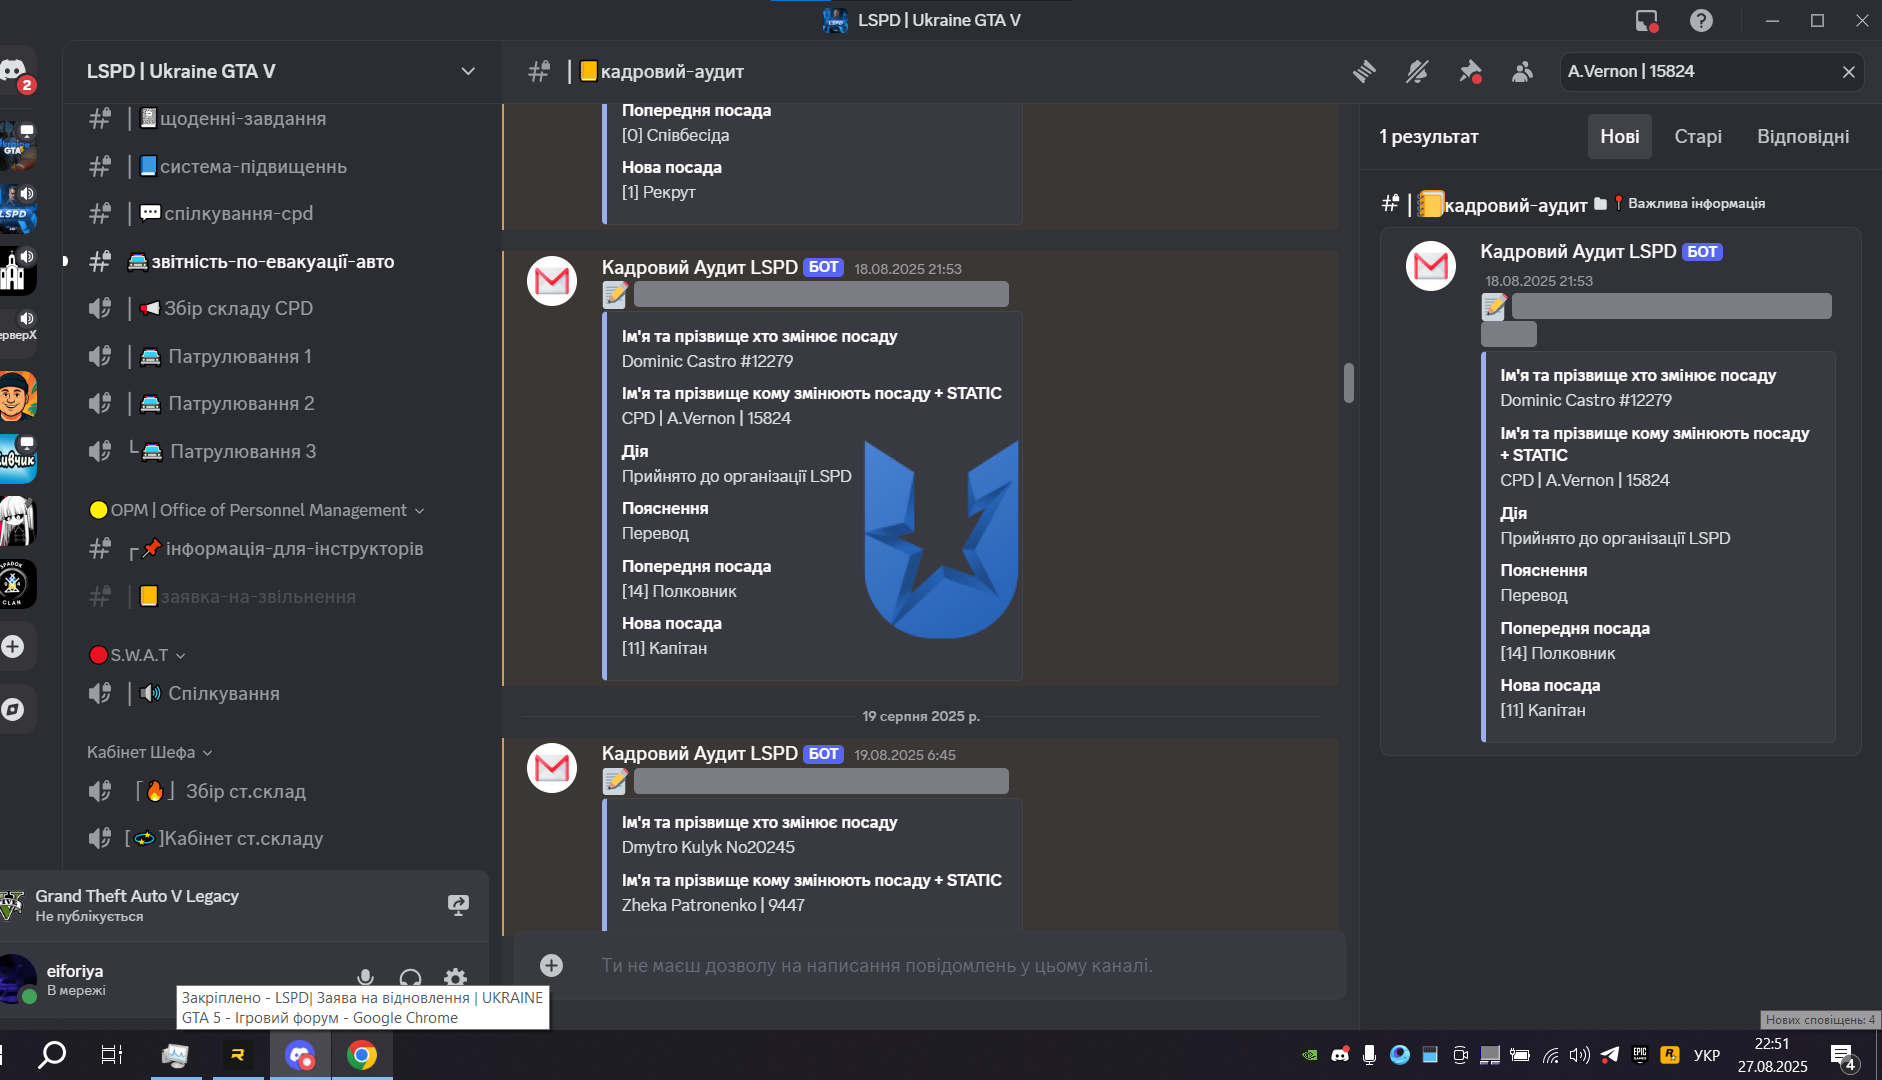Share the Grand Theft Auto V Legacy screen
The width and height of the screenshot is (1882, 1080).
[458, 905]
